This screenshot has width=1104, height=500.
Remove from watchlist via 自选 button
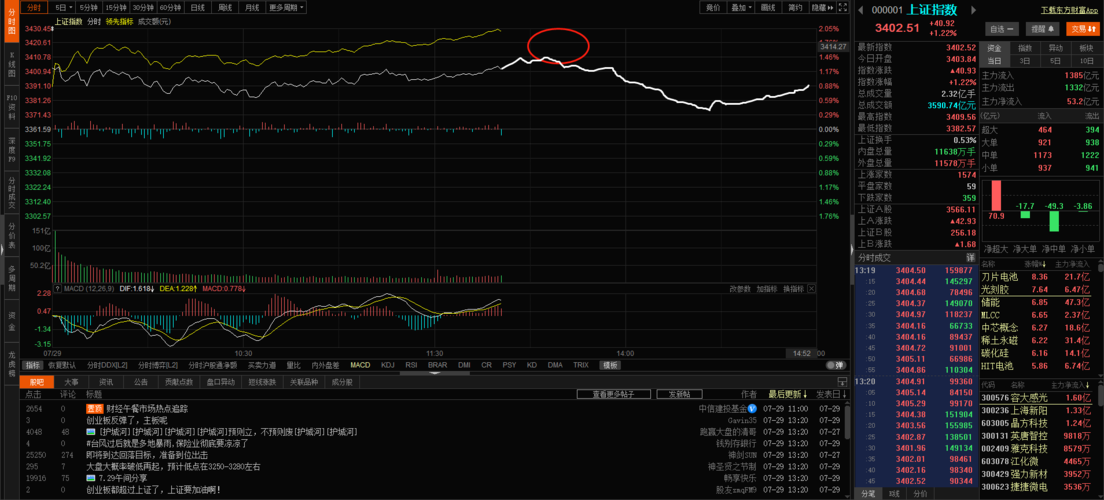tap(1003, 29)
